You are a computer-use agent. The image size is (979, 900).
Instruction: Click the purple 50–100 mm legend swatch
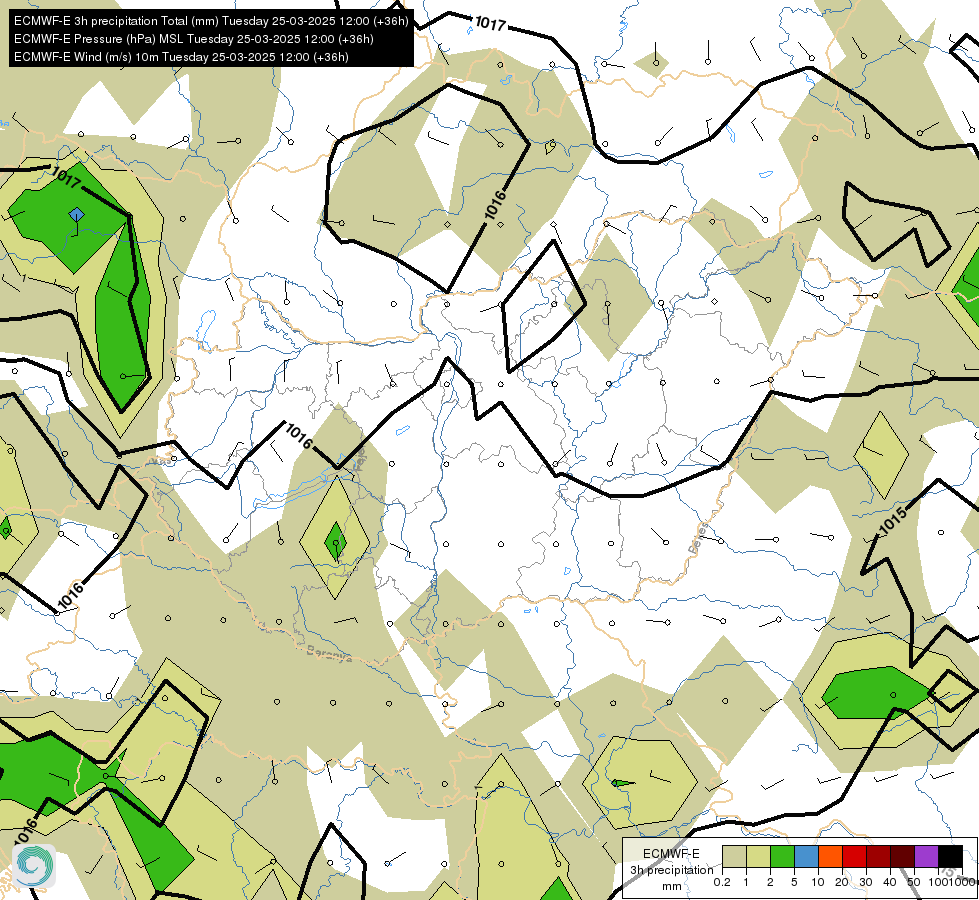pos(927,857)
